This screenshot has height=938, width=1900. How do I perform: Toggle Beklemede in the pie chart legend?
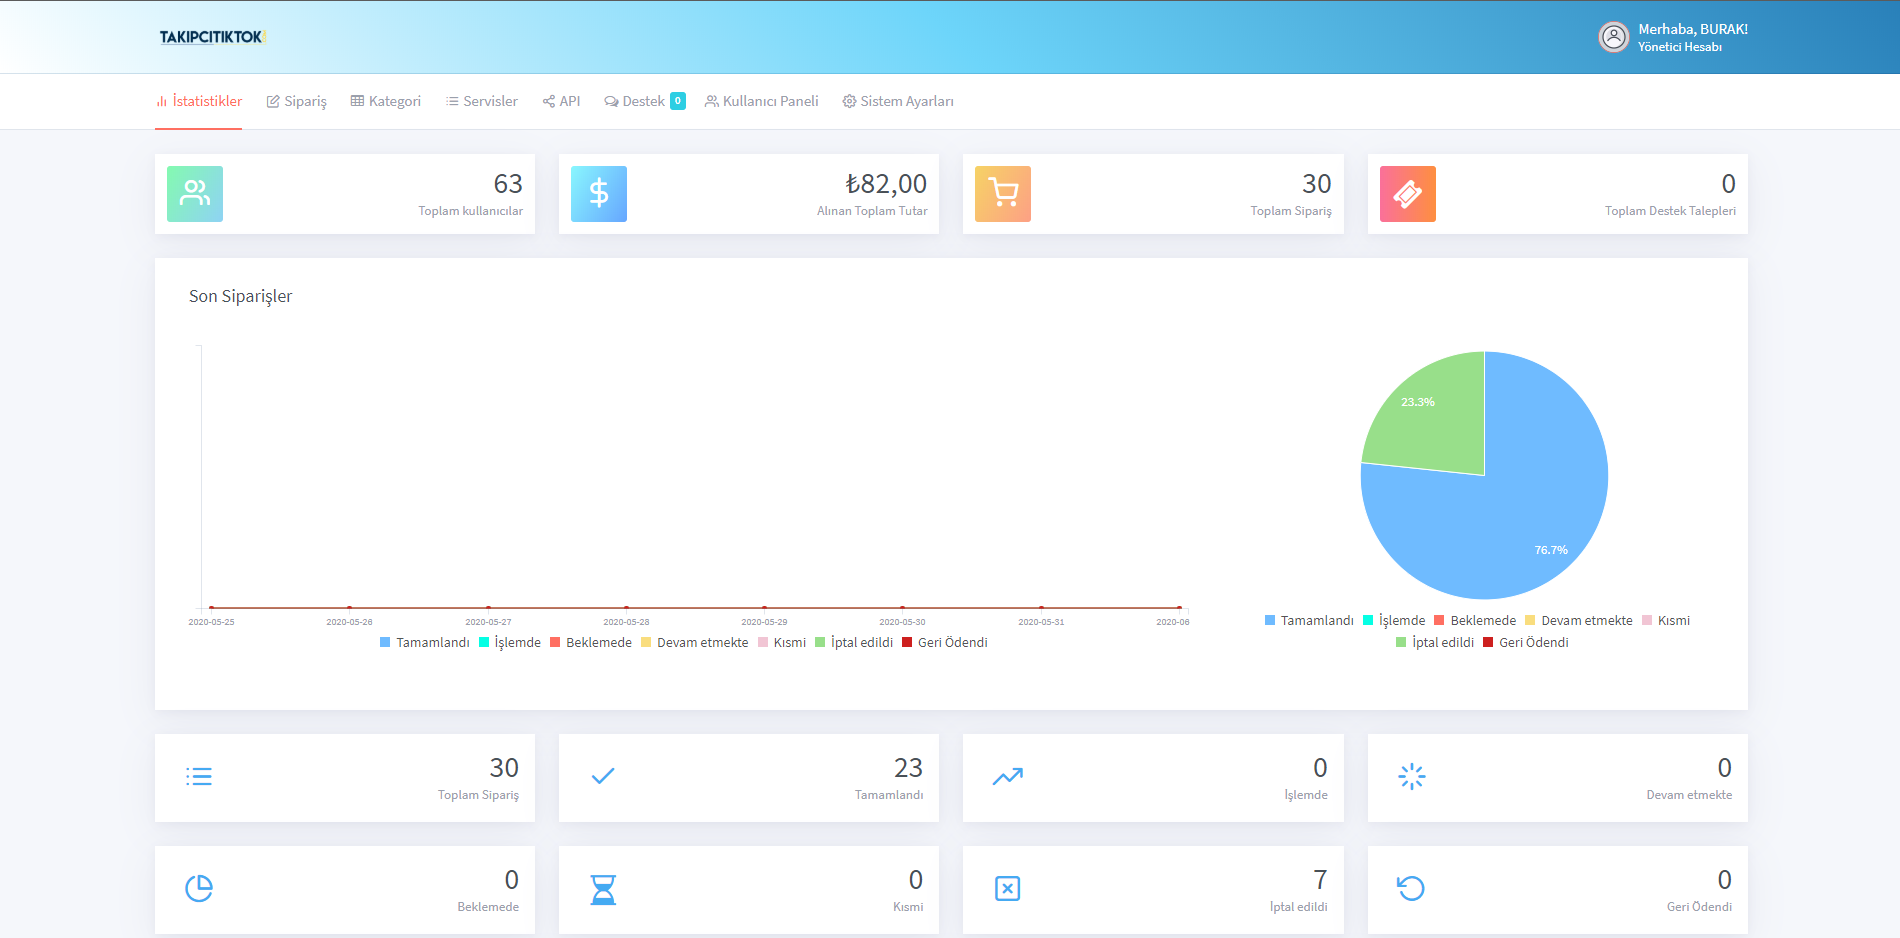1475,620
